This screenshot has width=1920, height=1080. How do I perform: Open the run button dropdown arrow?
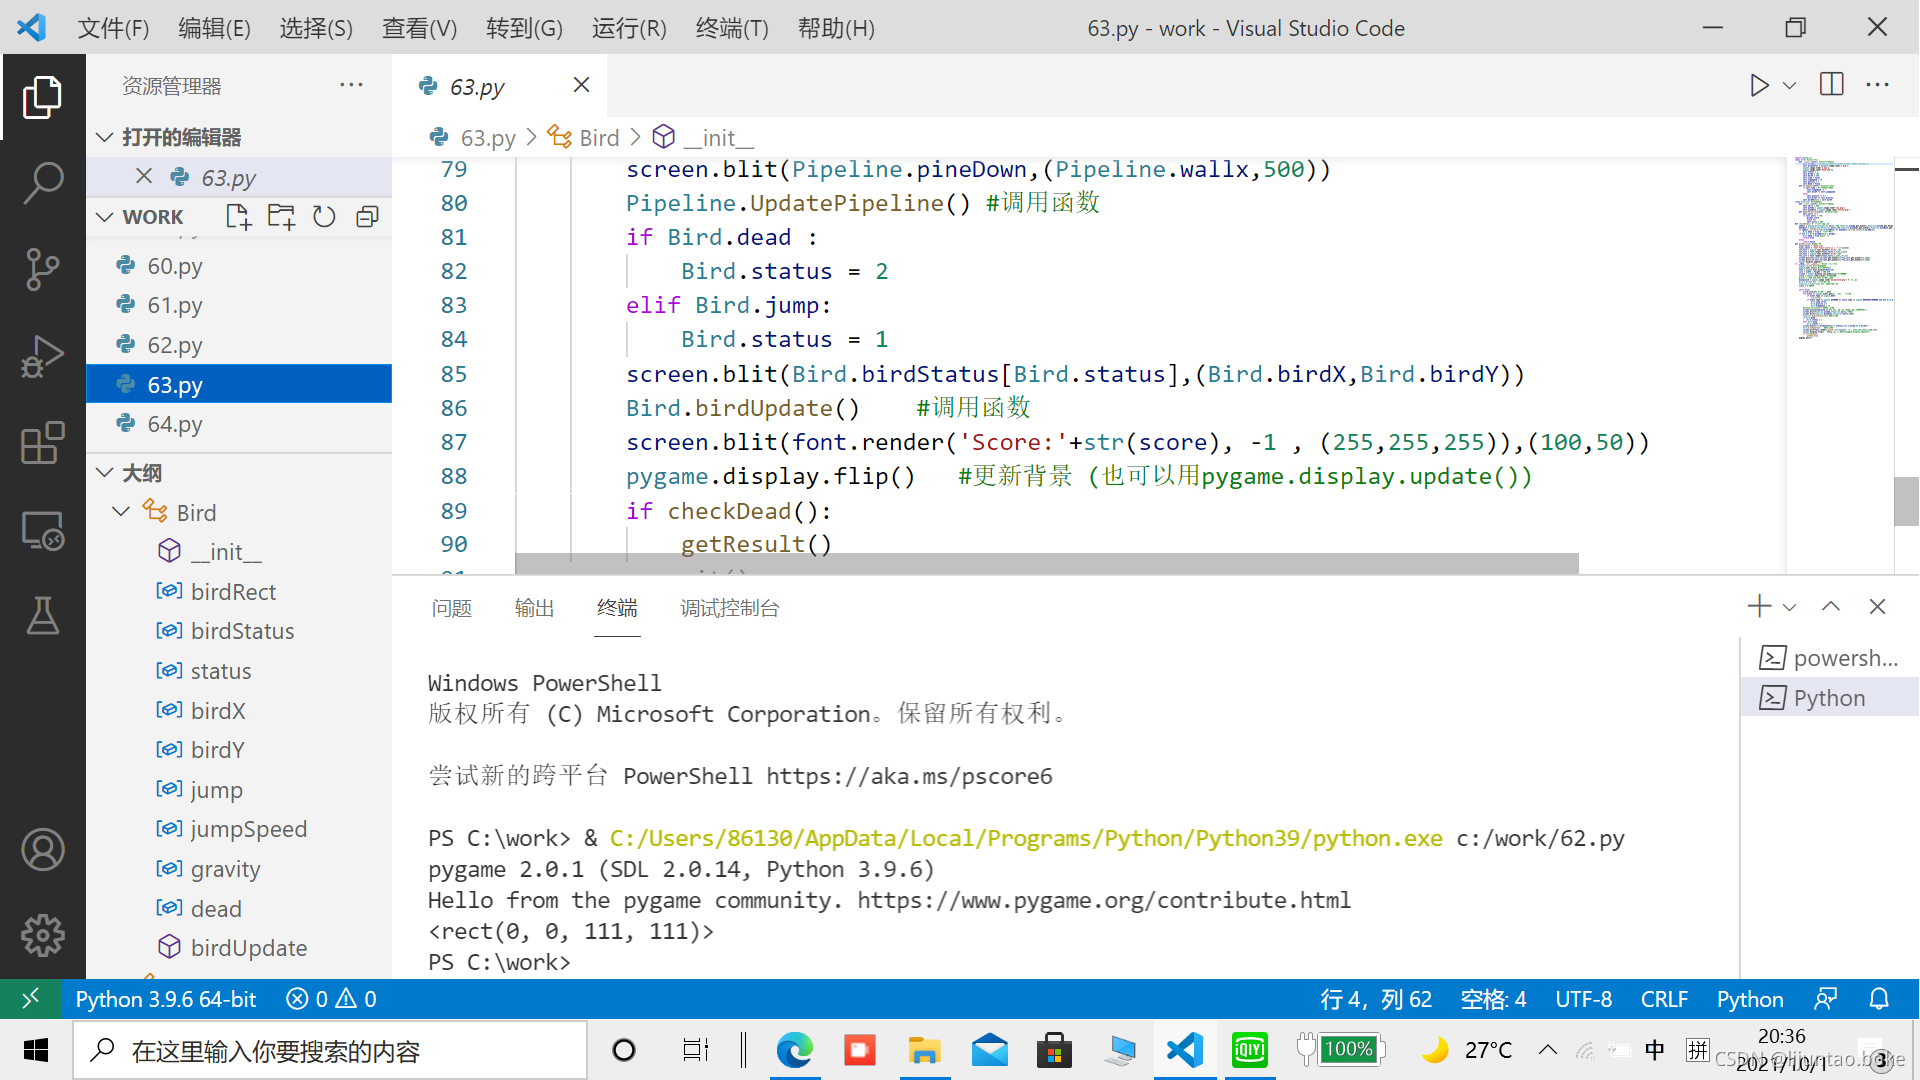(x=1790, y=86)
